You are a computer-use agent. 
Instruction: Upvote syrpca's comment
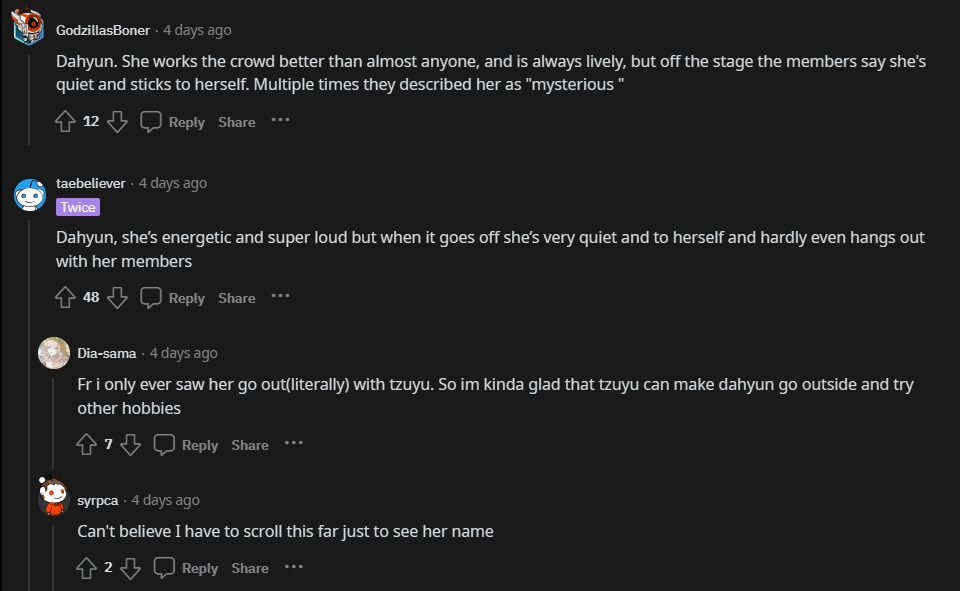tap(87, 568)
